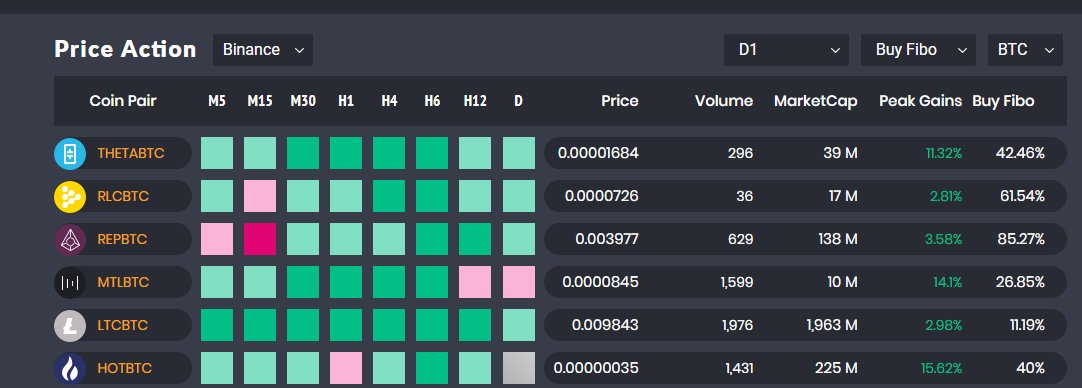Click the HOTBTC price 0.00000035

coord(596,369)
